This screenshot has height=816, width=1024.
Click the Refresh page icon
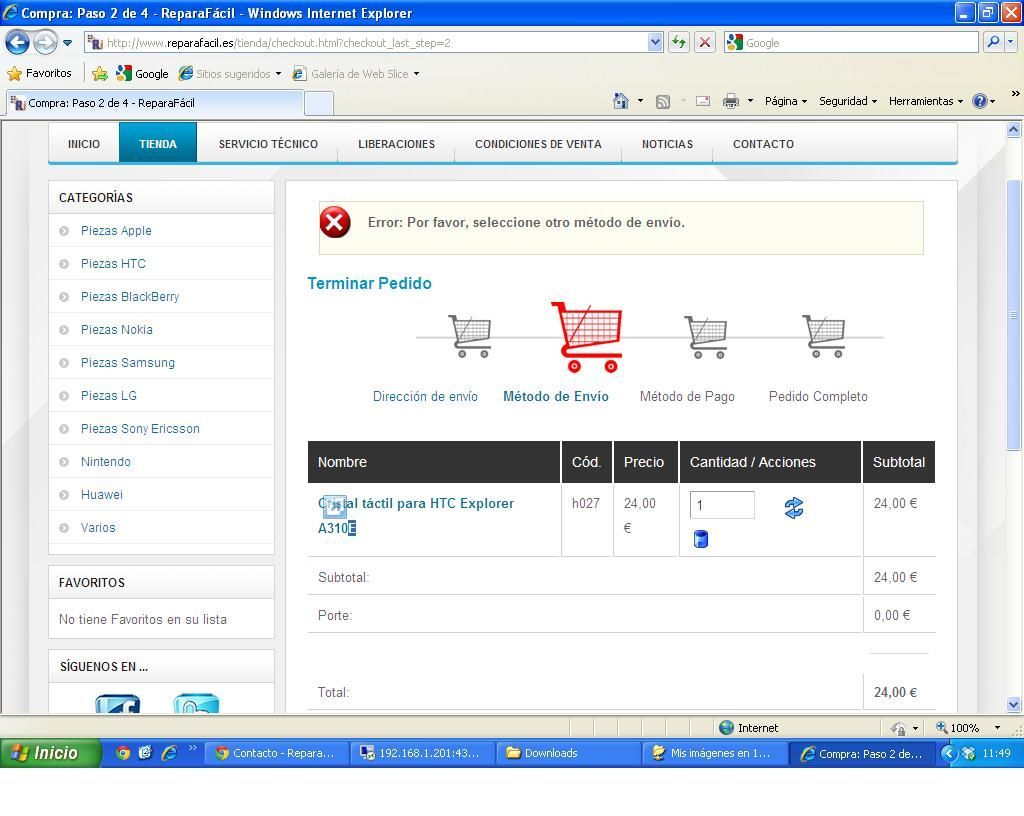679,43
